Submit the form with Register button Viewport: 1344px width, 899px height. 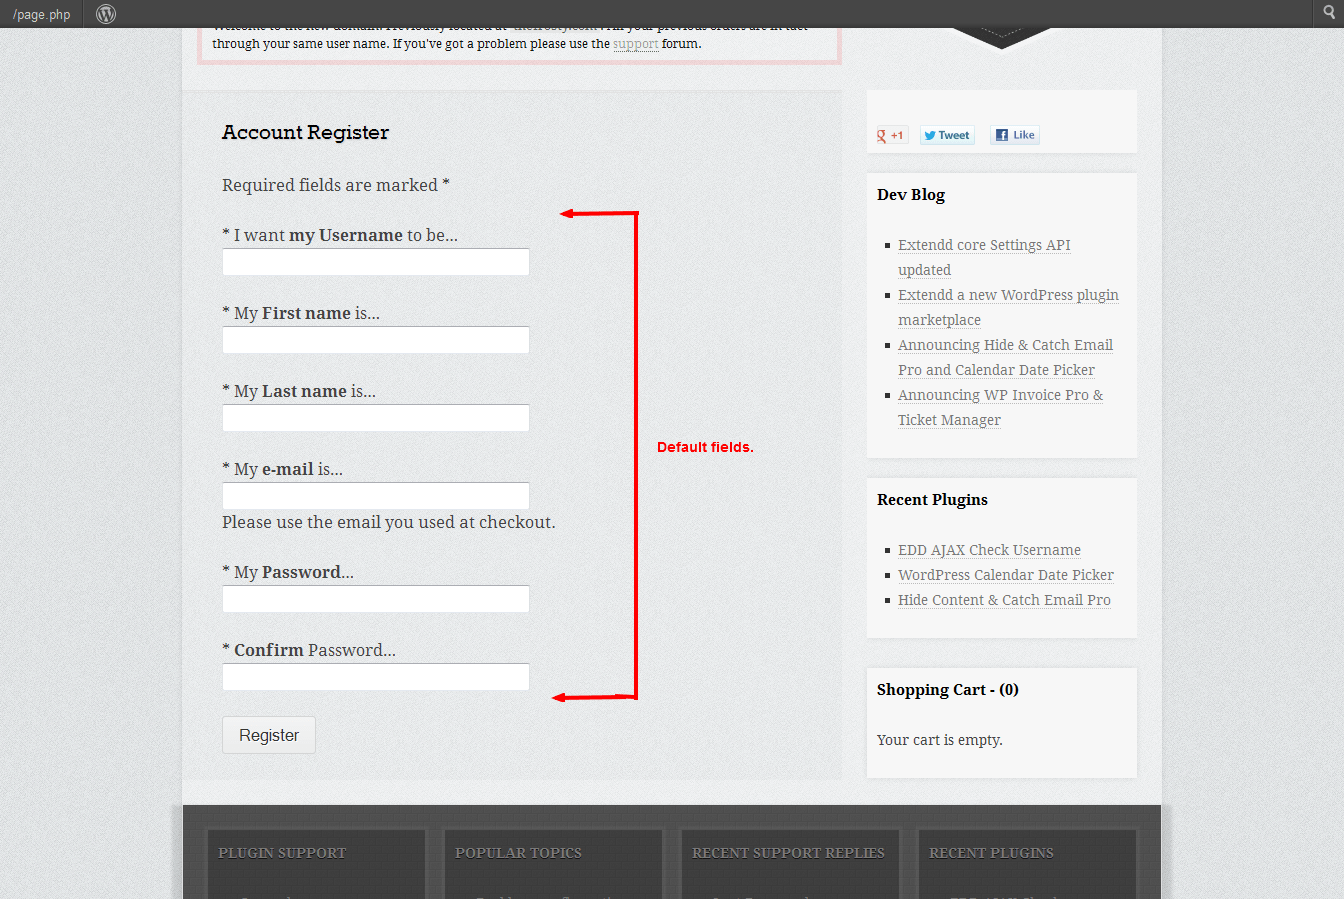(268, 735)
